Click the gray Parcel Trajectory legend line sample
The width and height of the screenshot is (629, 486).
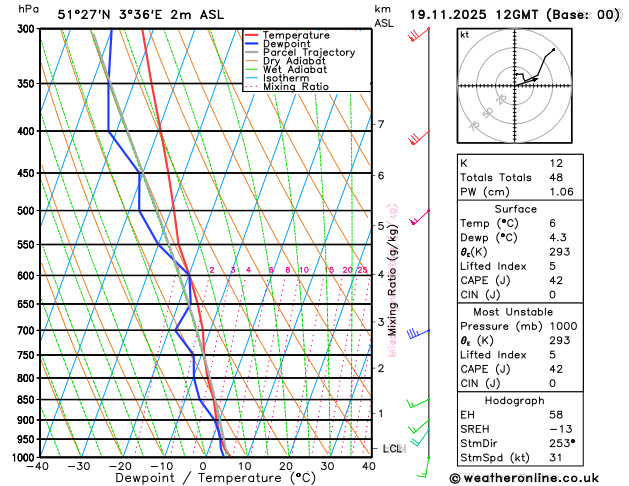coord(252,53)
